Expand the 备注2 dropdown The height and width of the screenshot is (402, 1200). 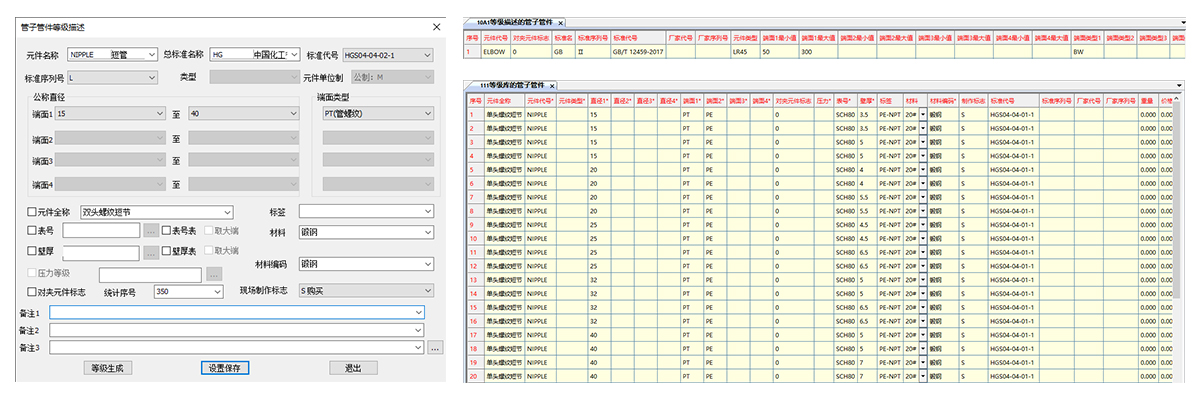point(238,330)
